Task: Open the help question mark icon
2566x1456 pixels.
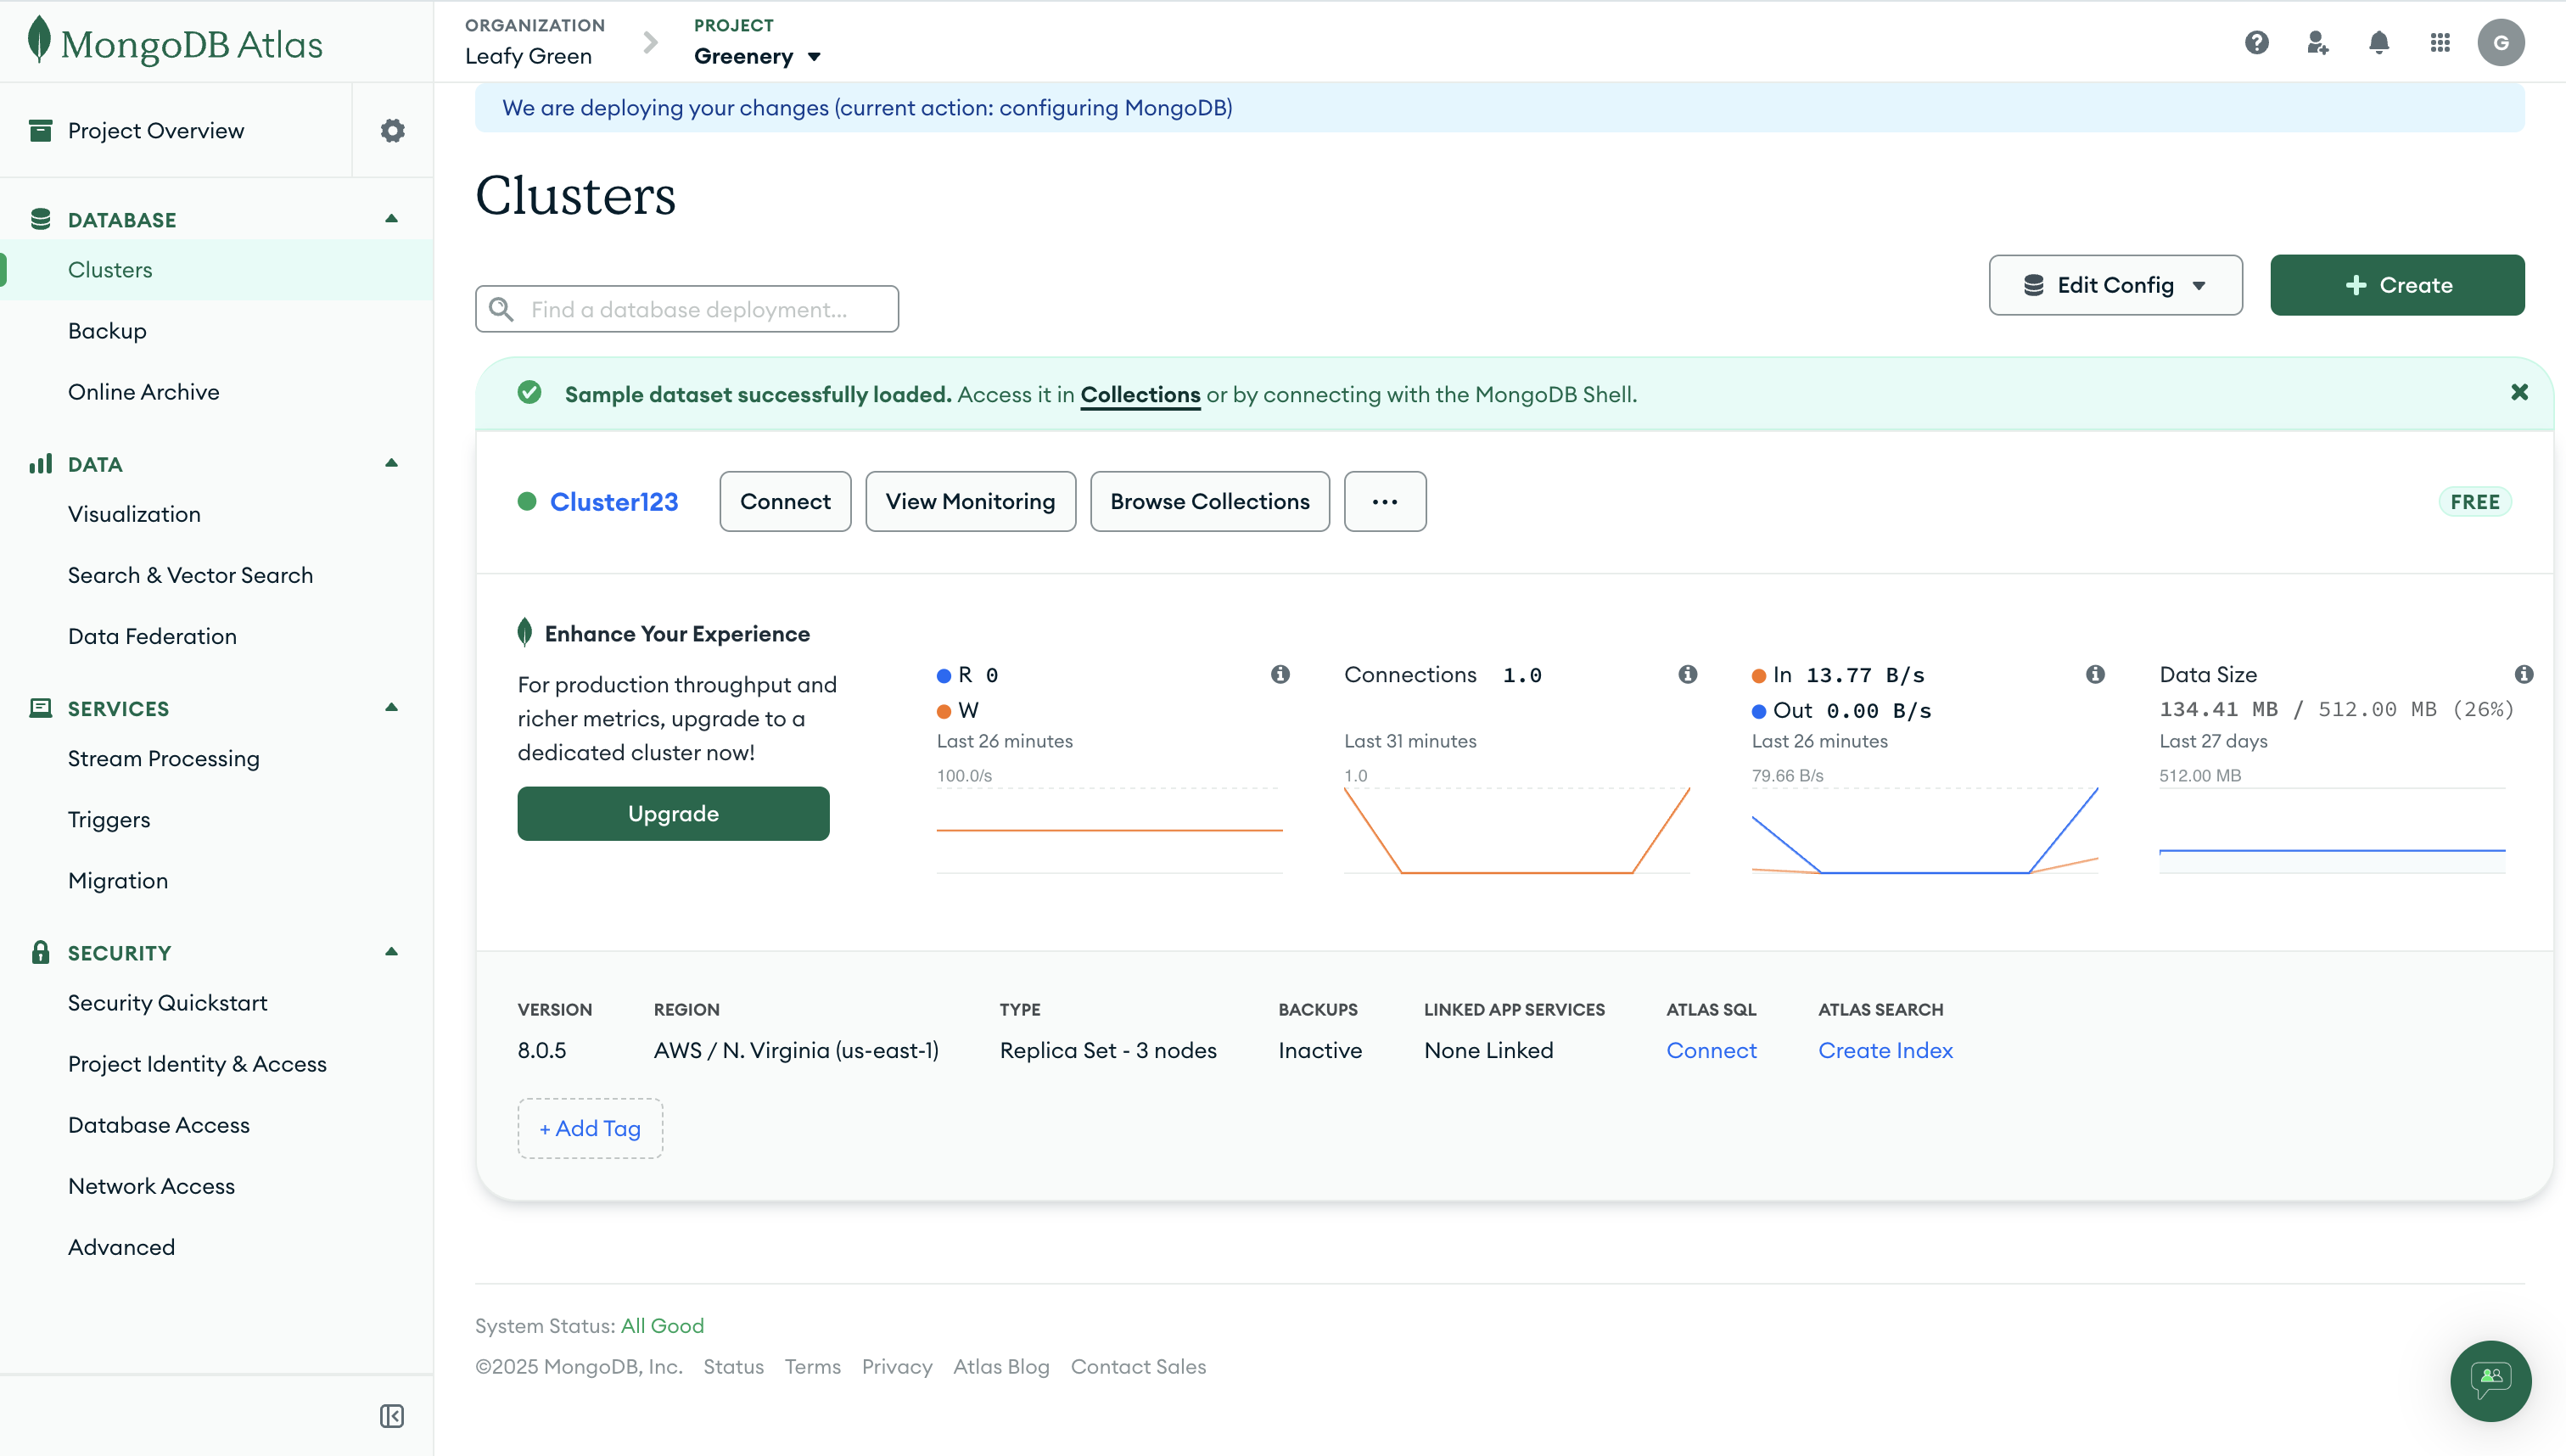Action: pyautogui.click(x=2257, y=42)
